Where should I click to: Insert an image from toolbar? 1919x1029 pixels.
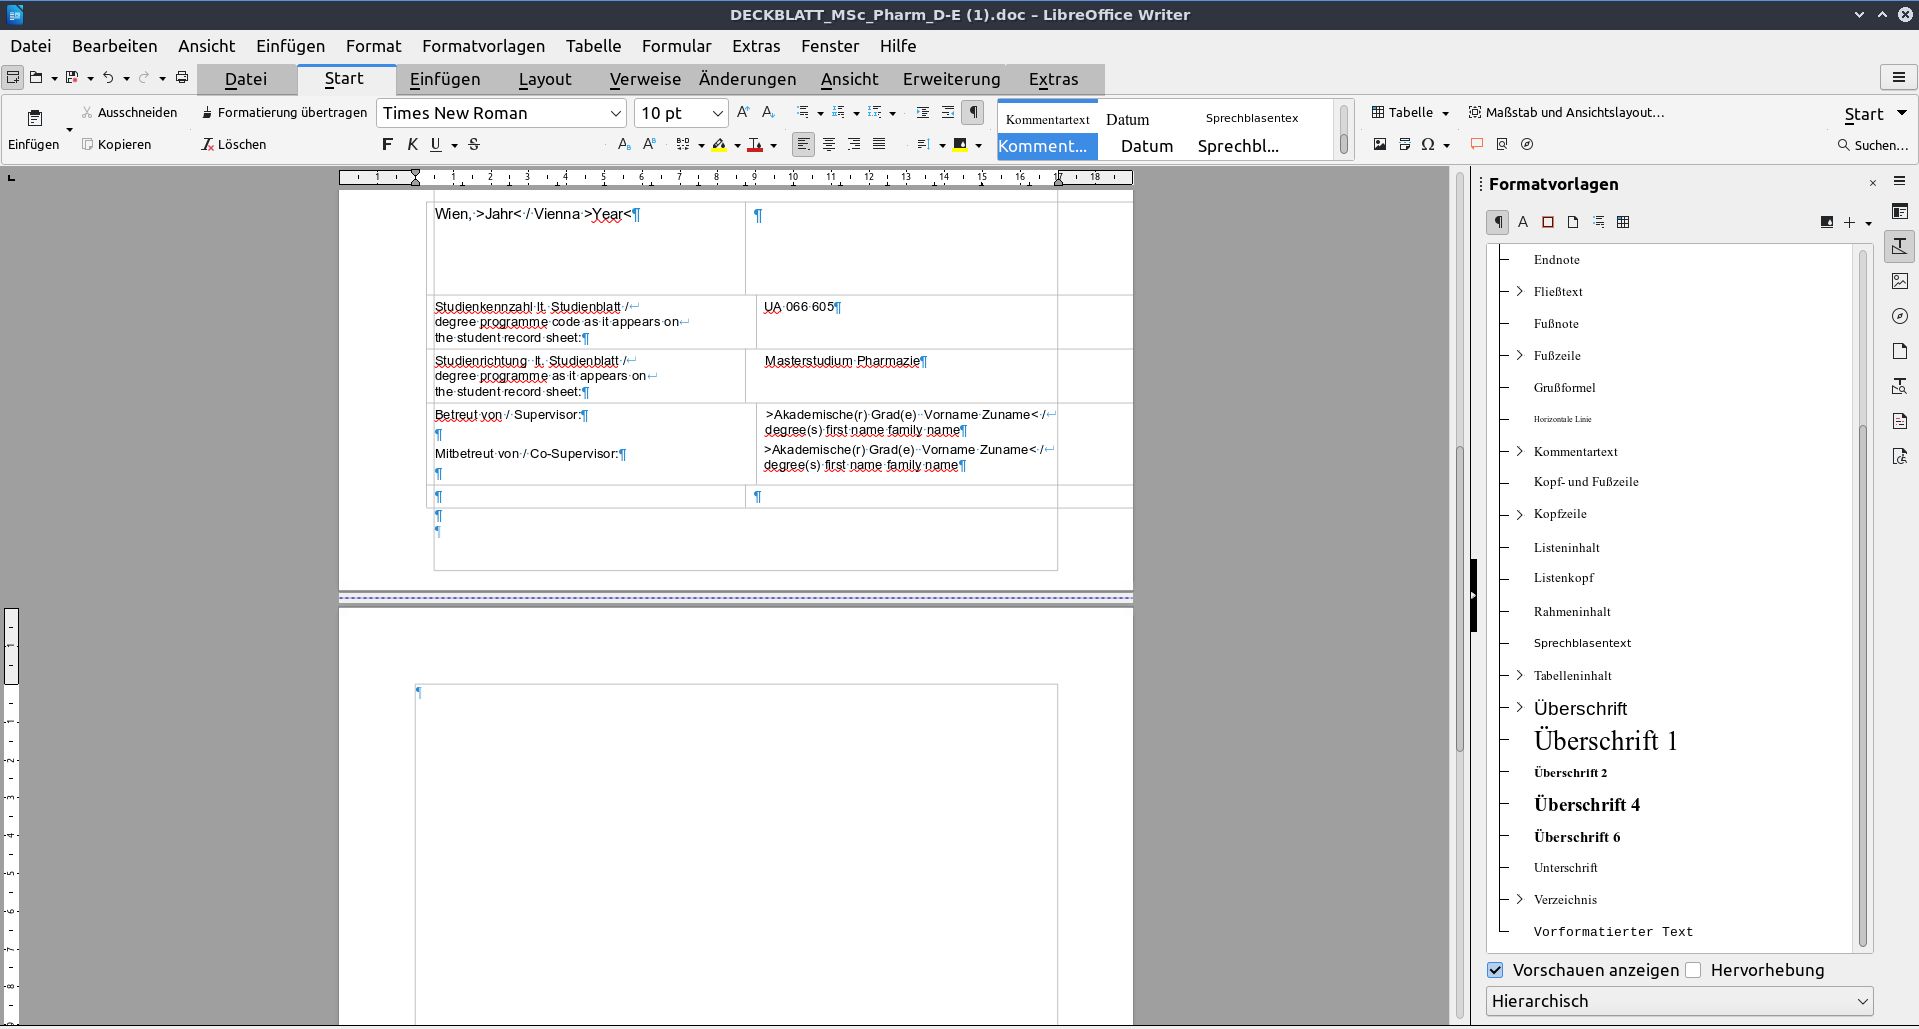pyautogui.click(x=1380, y=145)
